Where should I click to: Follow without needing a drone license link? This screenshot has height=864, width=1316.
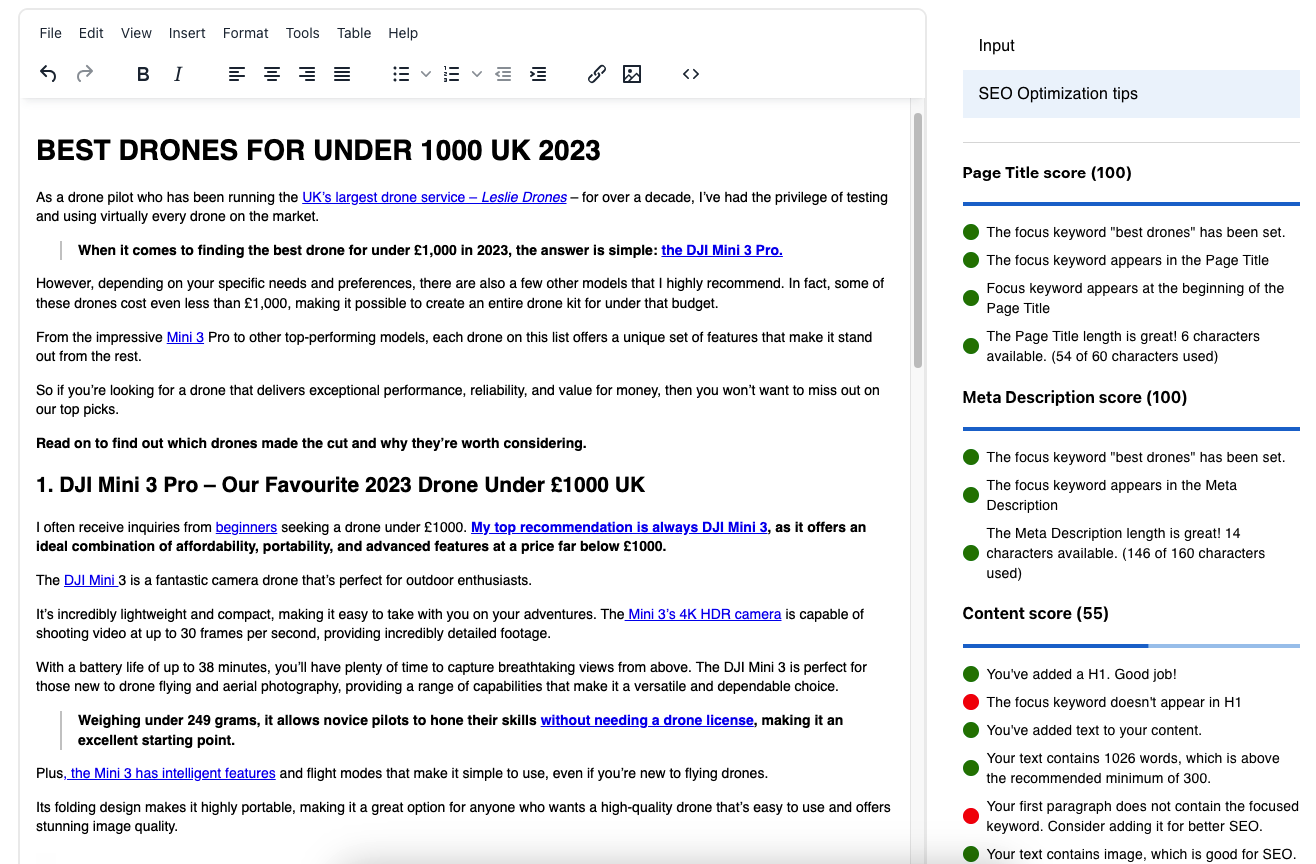point(647,720)
